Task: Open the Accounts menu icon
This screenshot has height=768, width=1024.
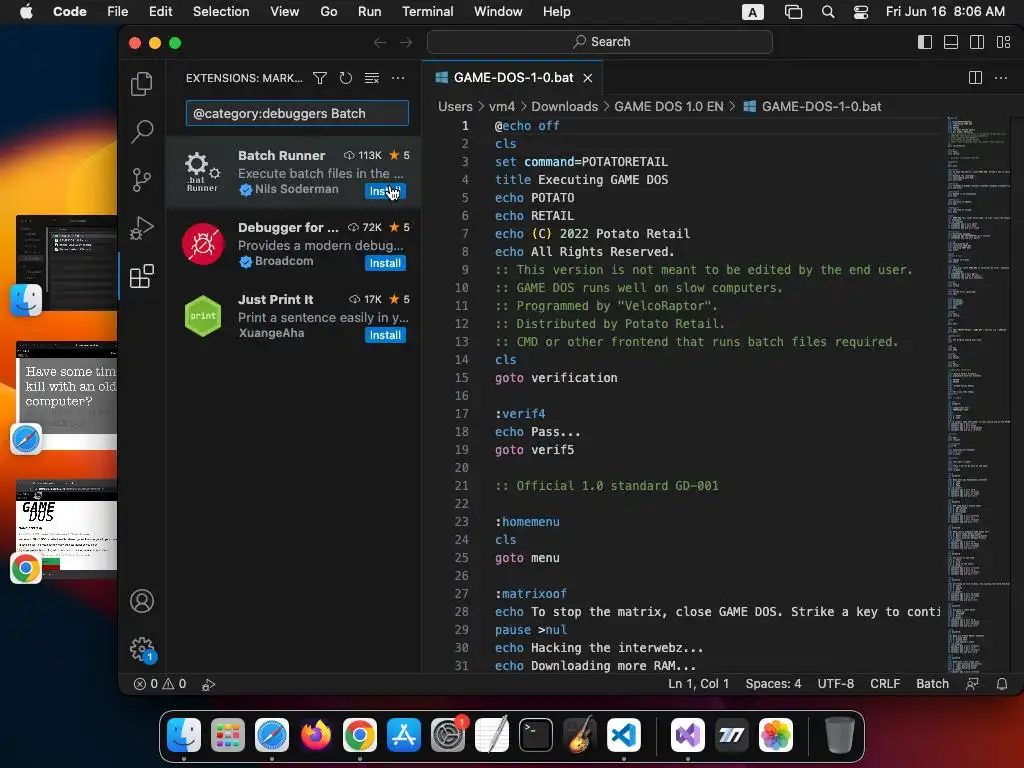Action: point(142,601)
